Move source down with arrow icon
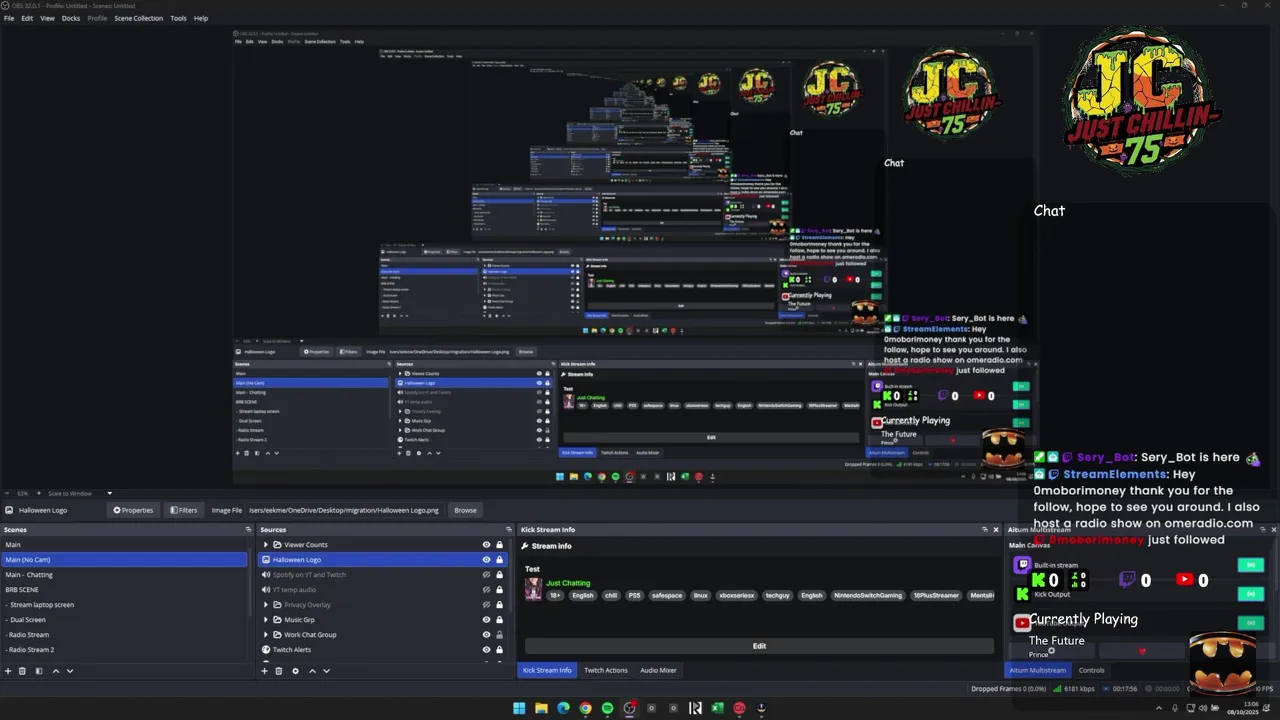The width and height of the screenshot is (1280, 720). tap(326, 671)
